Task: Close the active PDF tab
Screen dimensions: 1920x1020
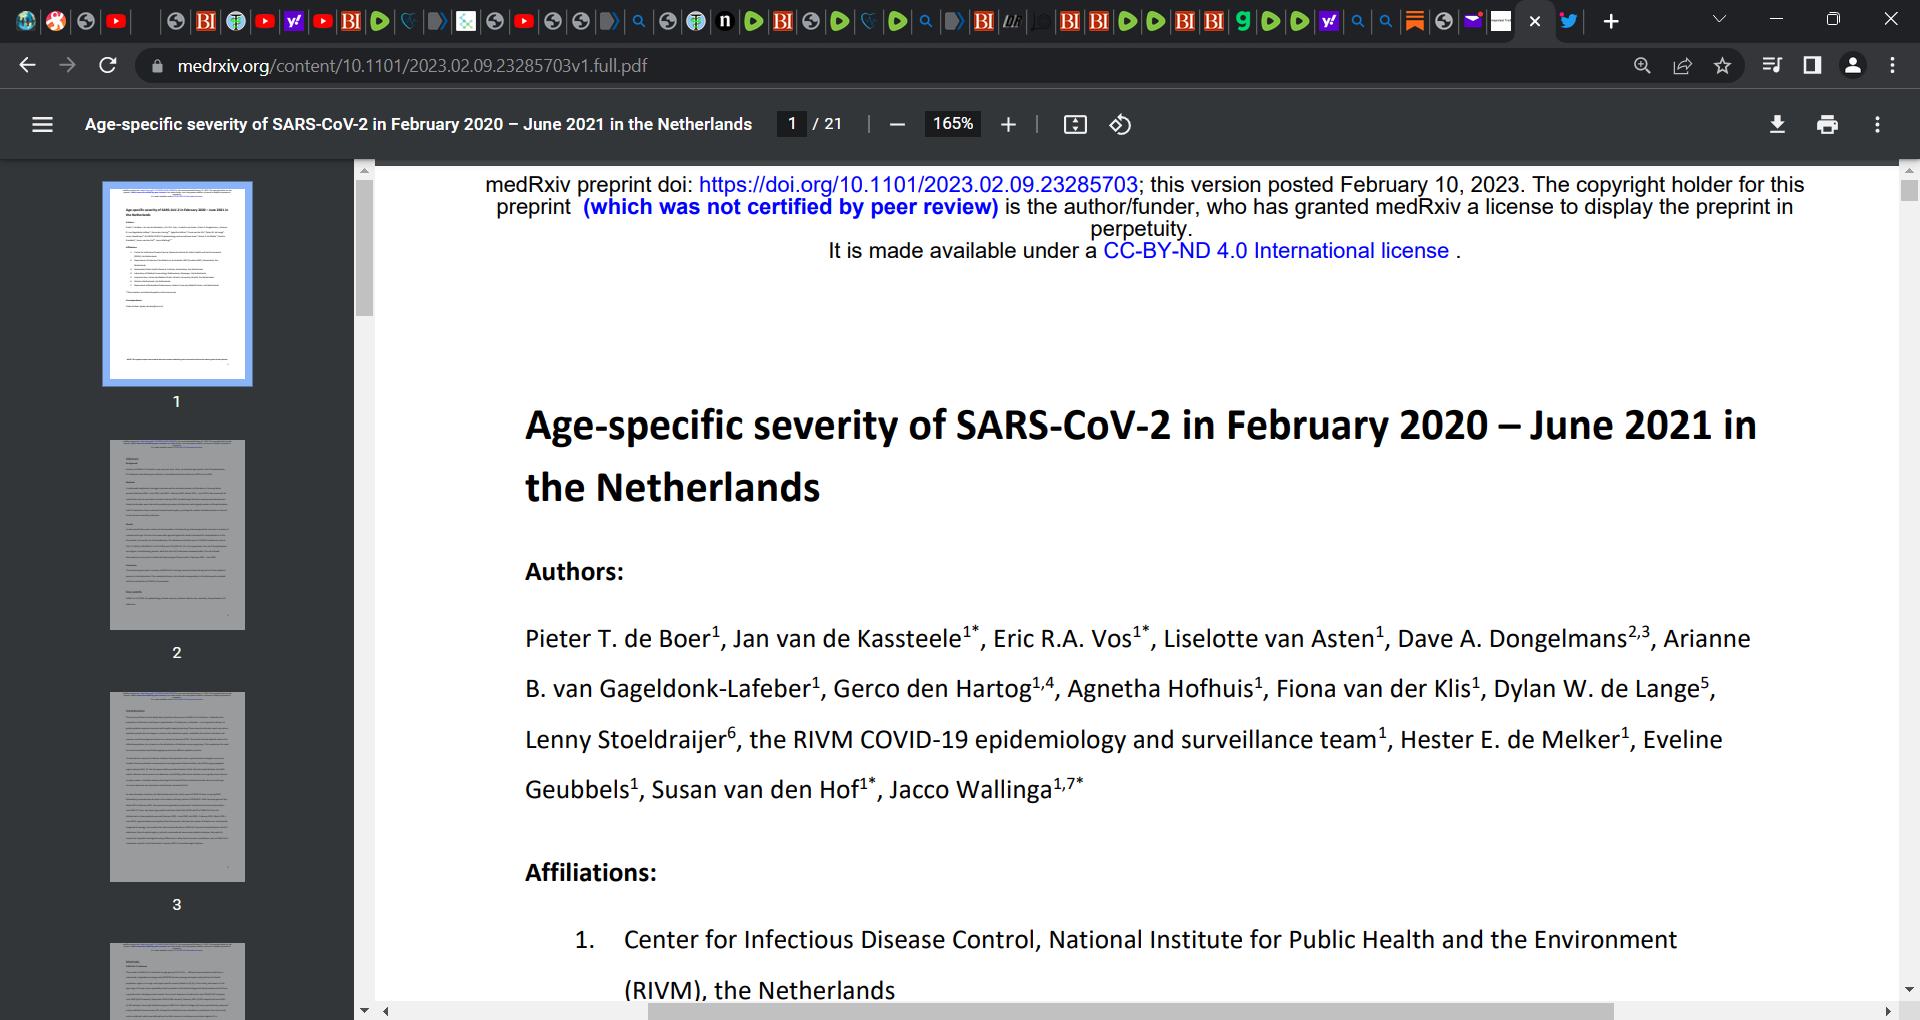Action: click(1535, 21)
